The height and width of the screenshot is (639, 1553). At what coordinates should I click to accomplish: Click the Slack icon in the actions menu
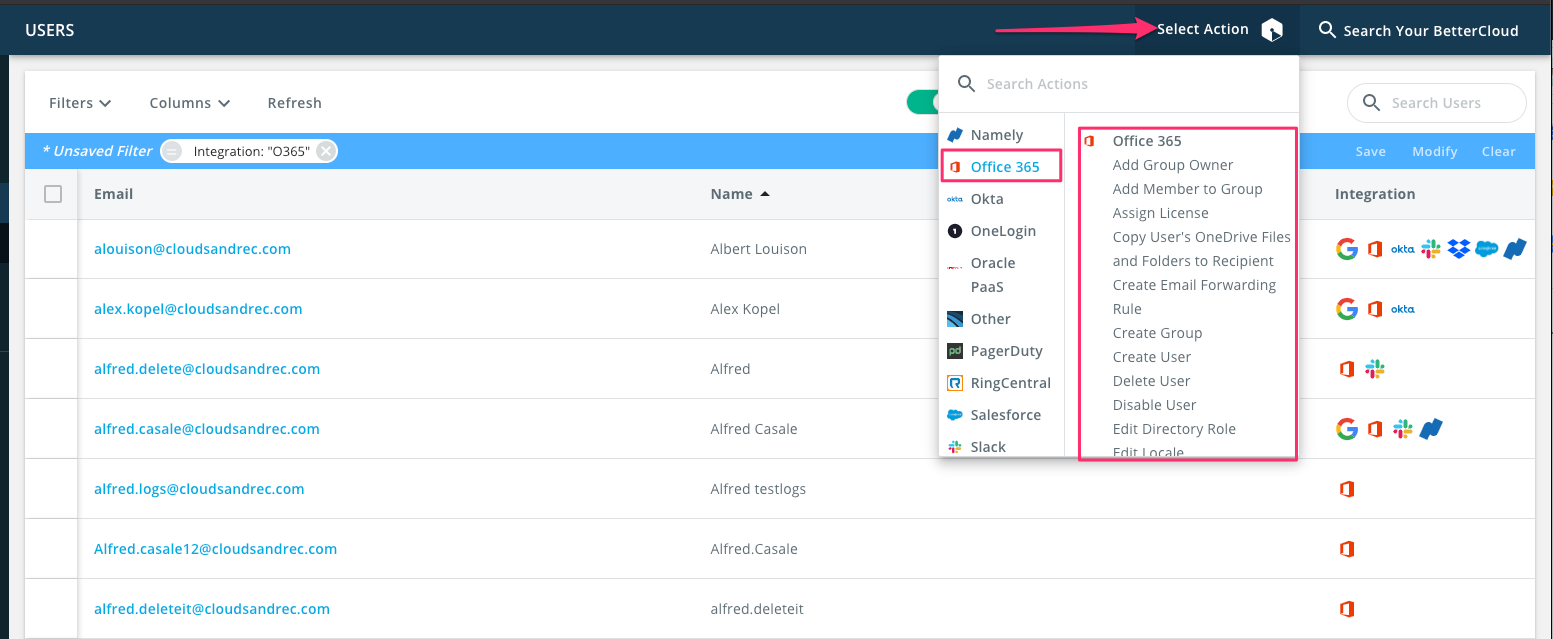[x=954, y=446]
